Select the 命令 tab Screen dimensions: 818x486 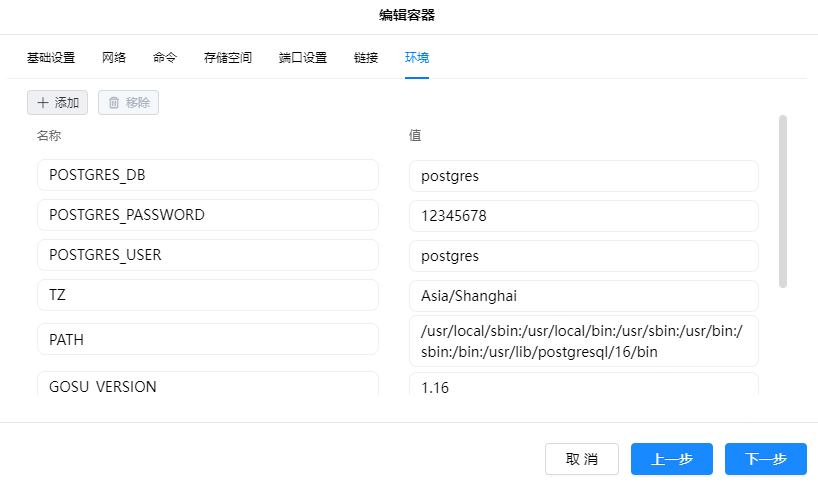165,57
